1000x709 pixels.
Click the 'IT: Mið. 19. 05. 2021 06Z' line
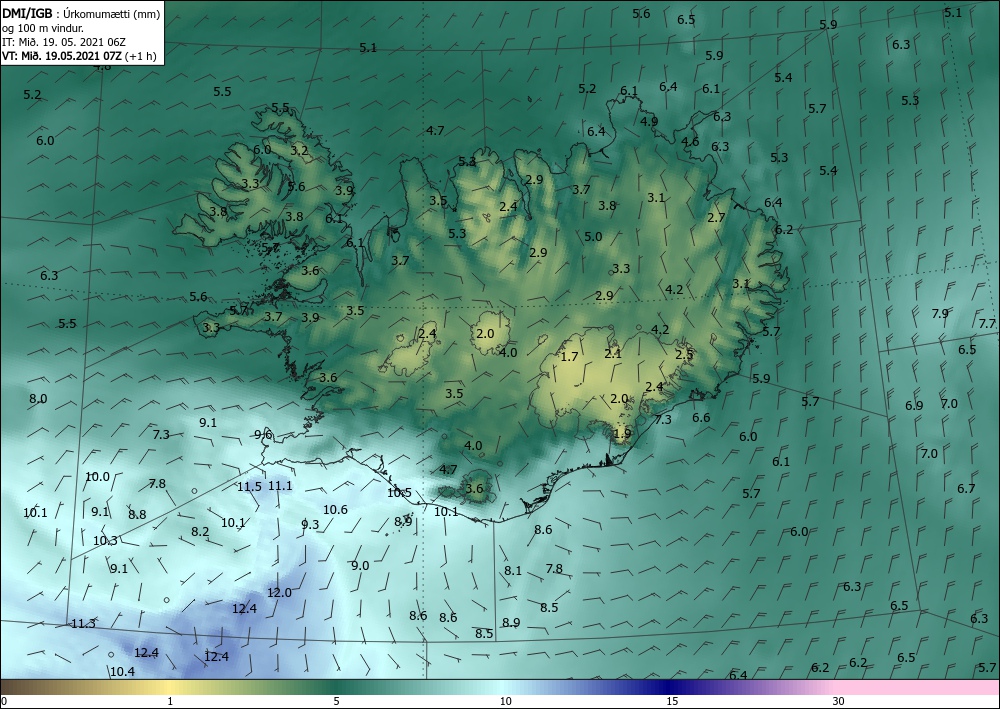pyautogui.click(x=64, y=42)
